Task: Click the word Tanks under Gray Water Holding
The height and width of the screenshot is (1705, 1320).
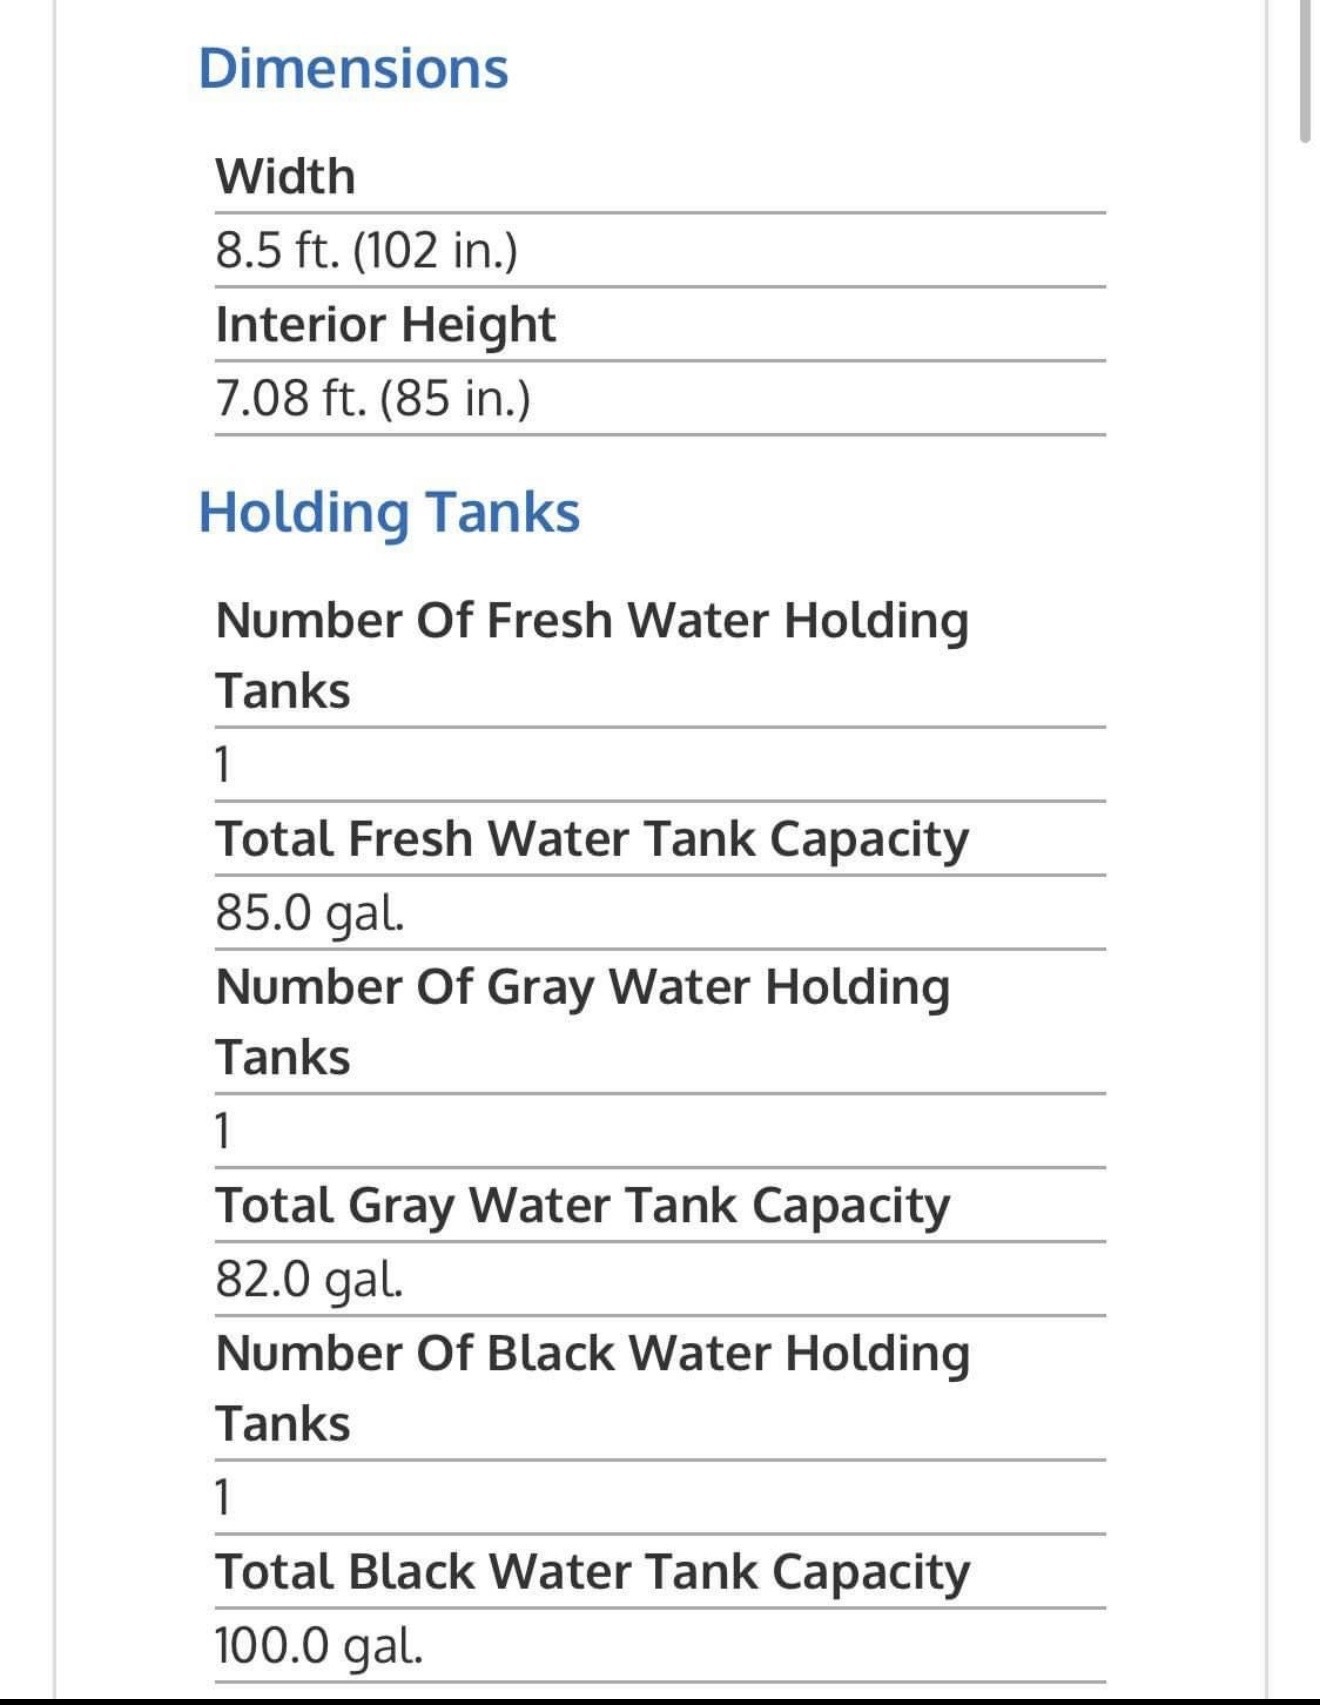Action: coord(283,1058)
